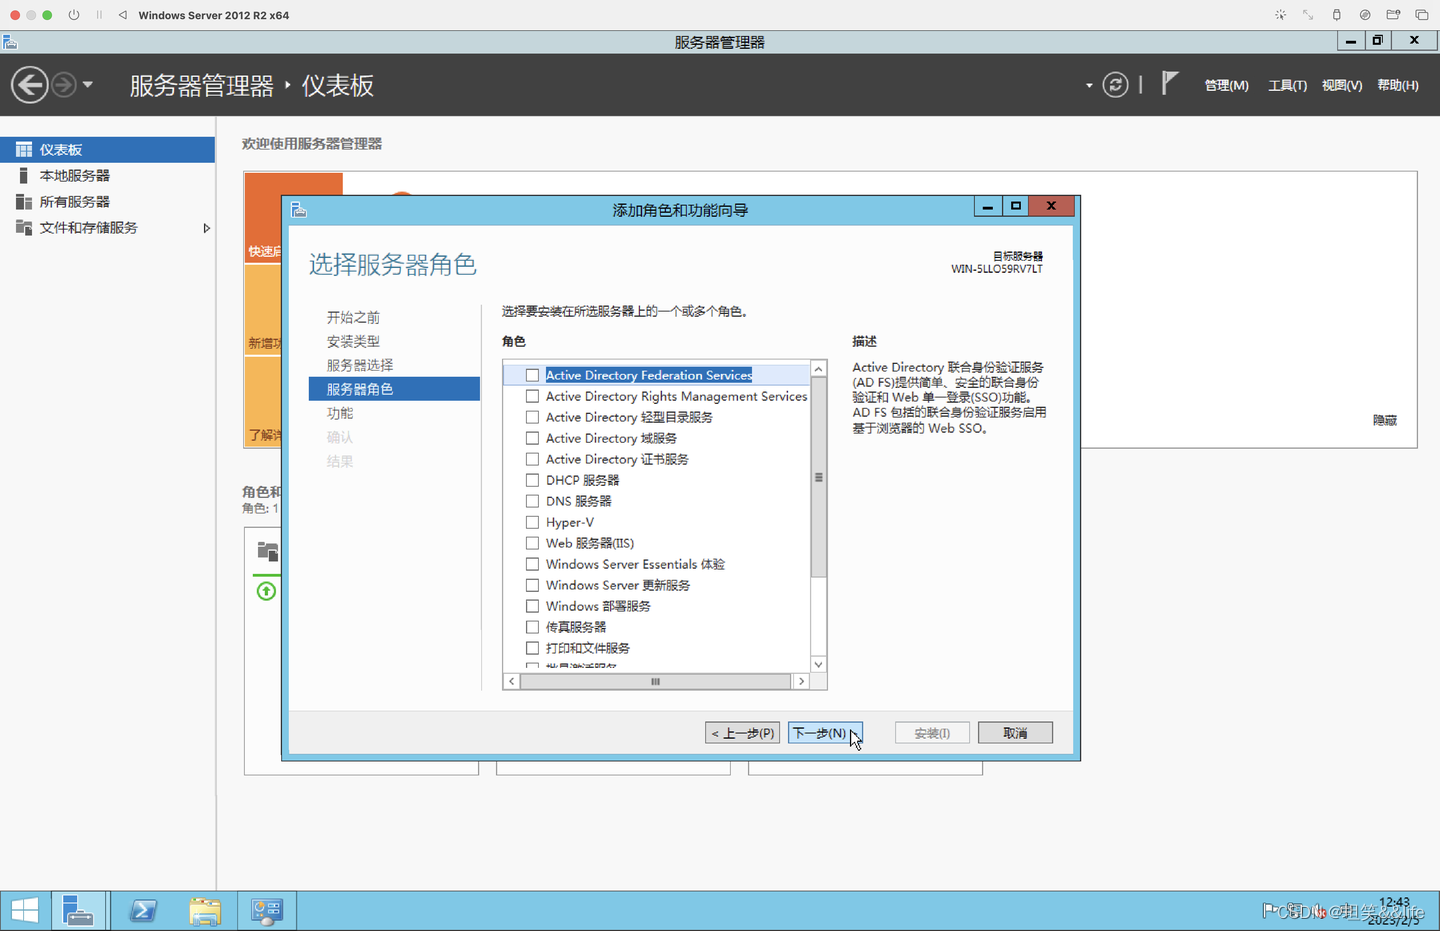The image size is (1440, 931).
Task: Check Active Directory Federation Services role
Action: click(x=532, y=375)
